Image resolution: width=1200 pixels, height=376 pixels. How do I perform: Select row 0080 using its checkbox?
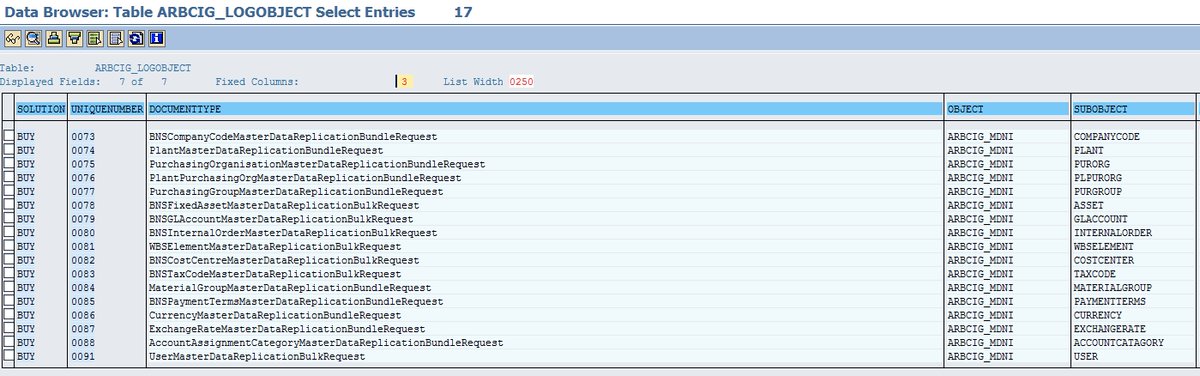point(9,232)
